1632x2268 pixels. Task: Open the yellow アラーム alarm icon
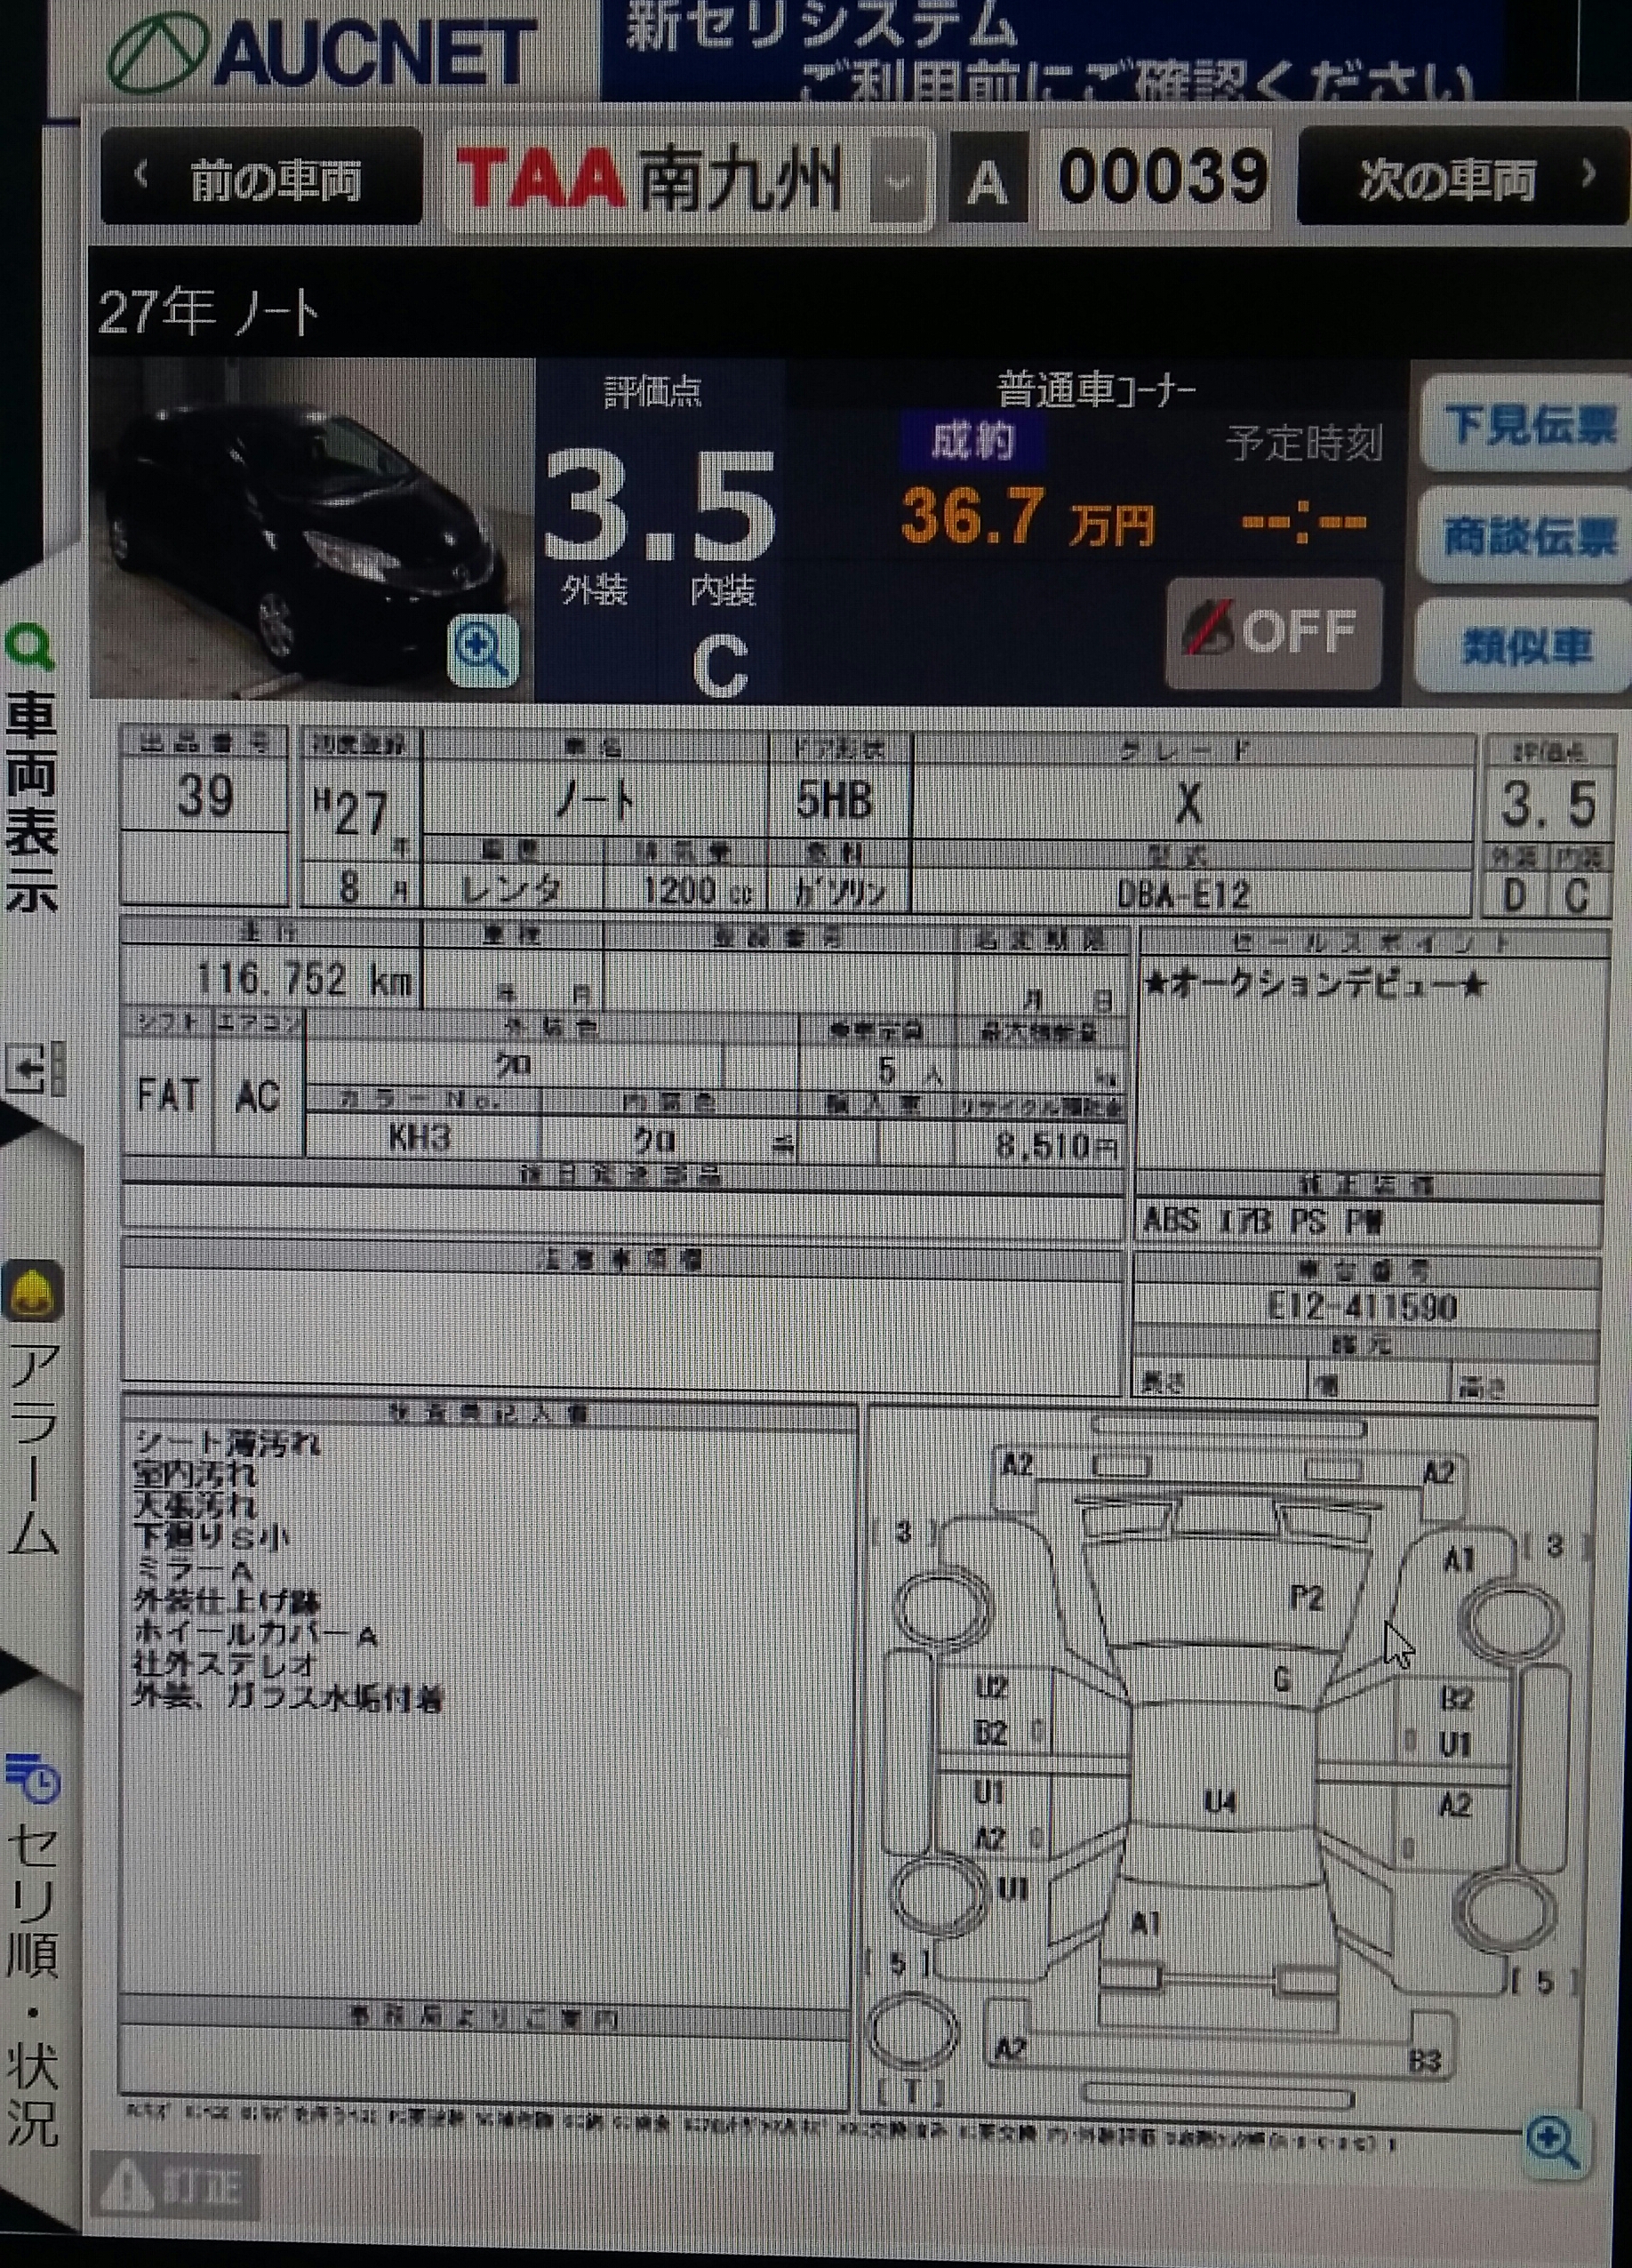click(x=35, y=1292)
